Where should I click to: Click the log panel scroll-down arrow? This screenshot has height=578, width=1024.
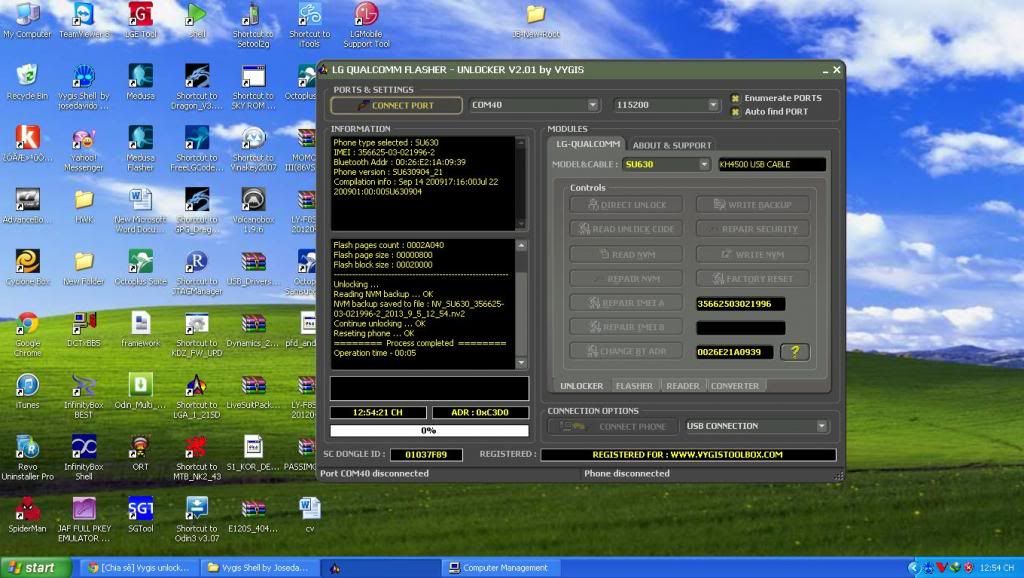point(521,363)
